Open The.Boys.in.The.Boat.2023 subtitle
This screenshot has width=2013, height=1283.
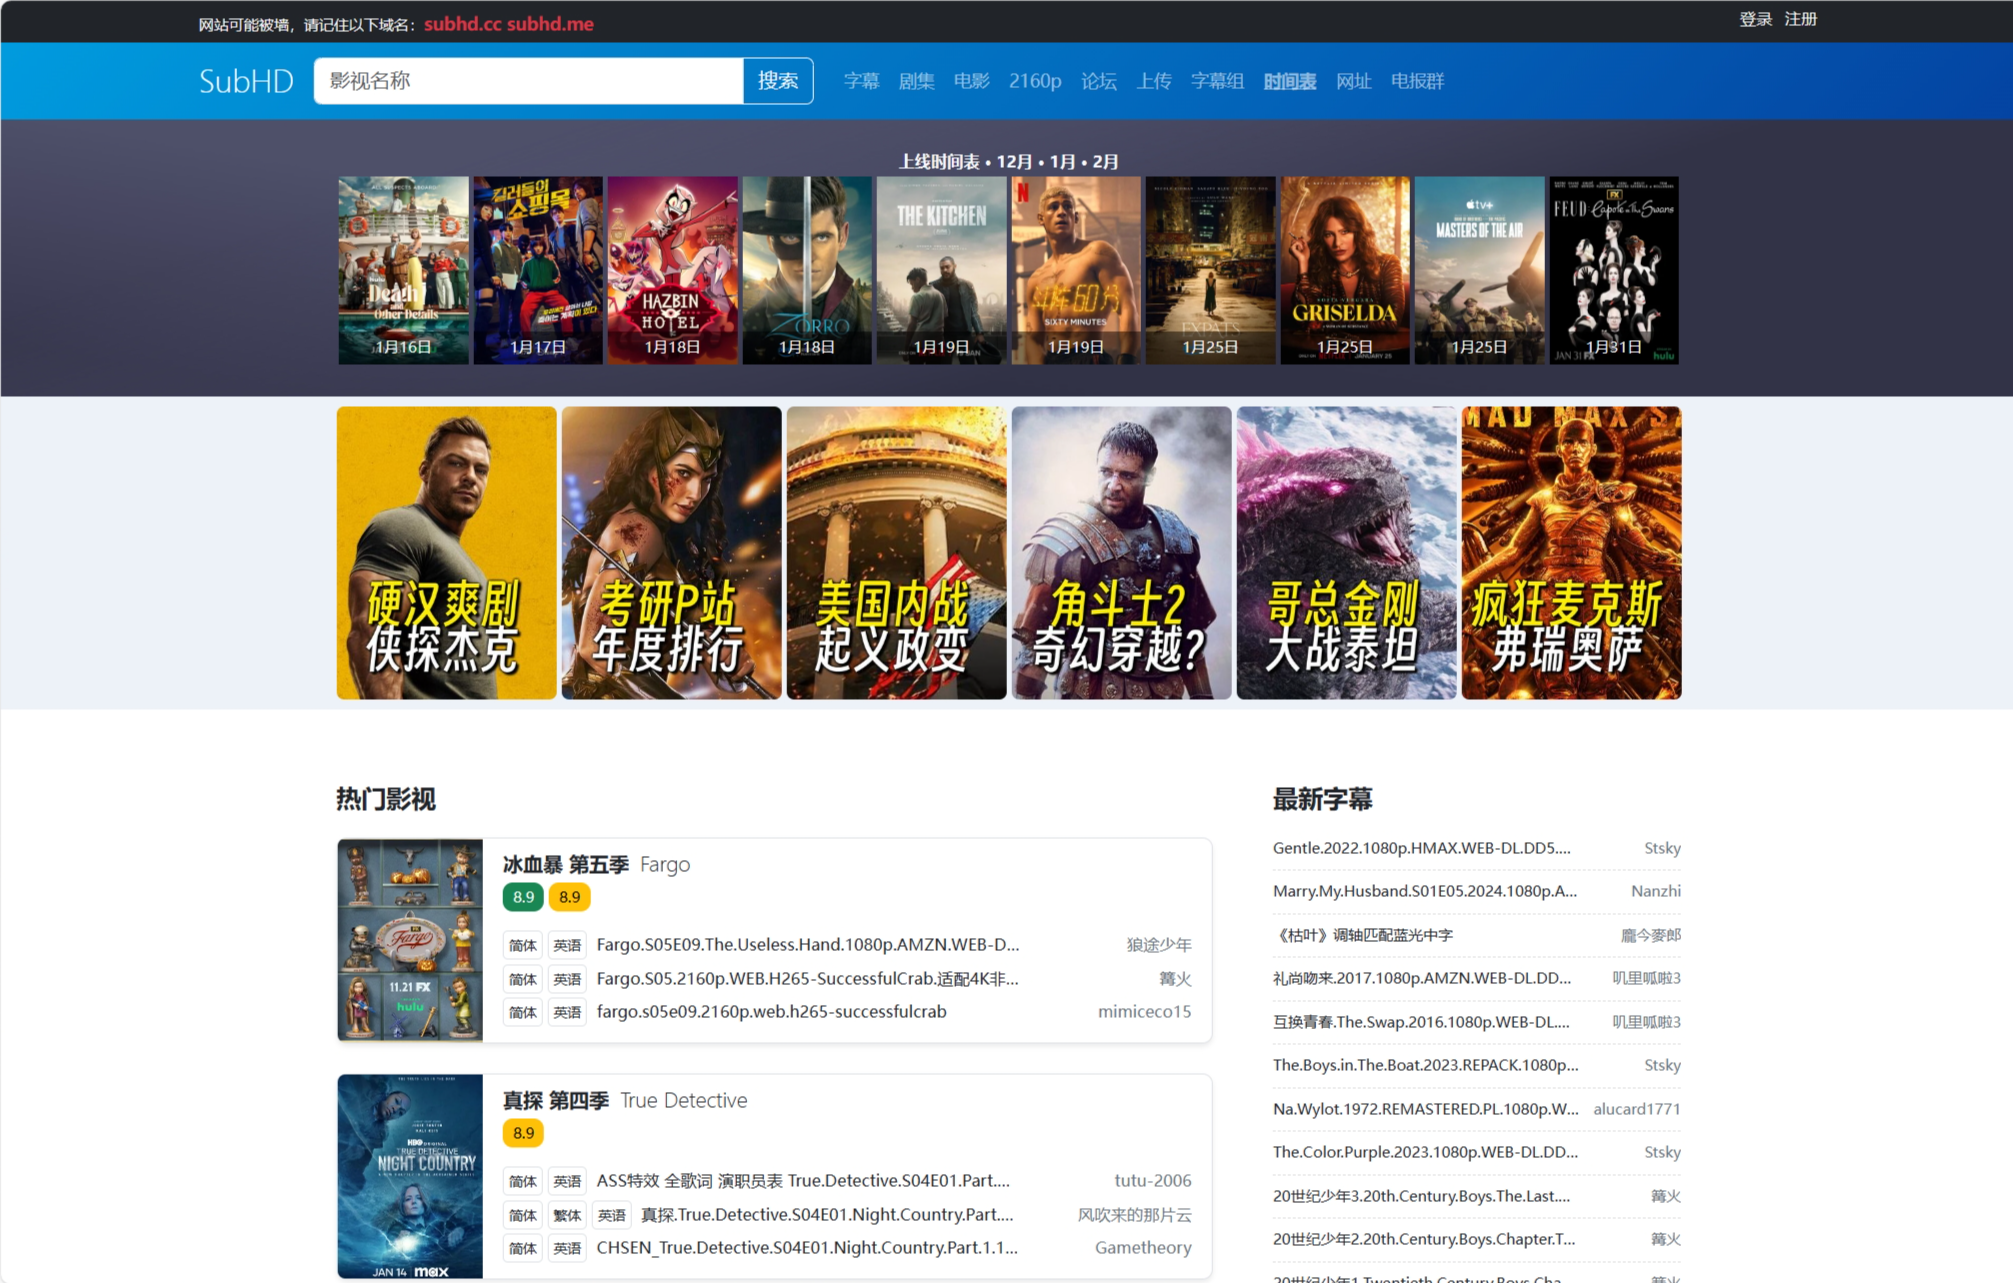[1425, 1065]
